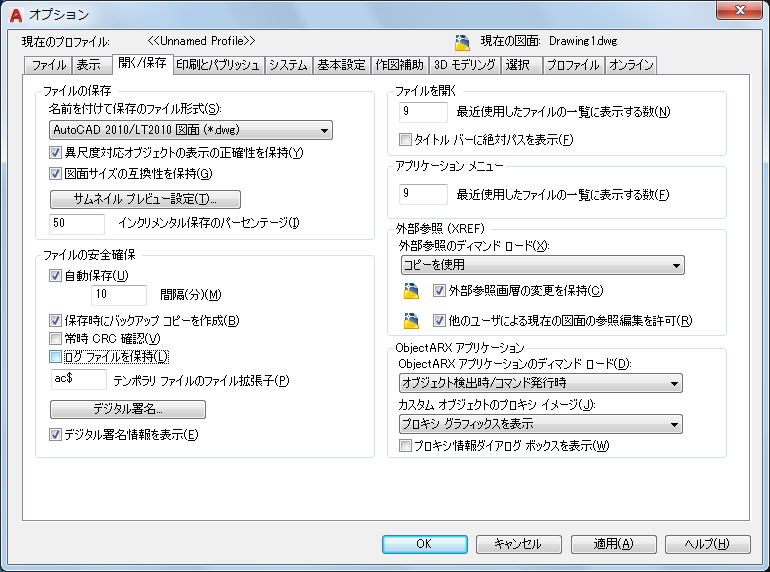770x572 pixels.
Task: Open the 印刷とパブリッシュ tab
Action: point(218,65)
